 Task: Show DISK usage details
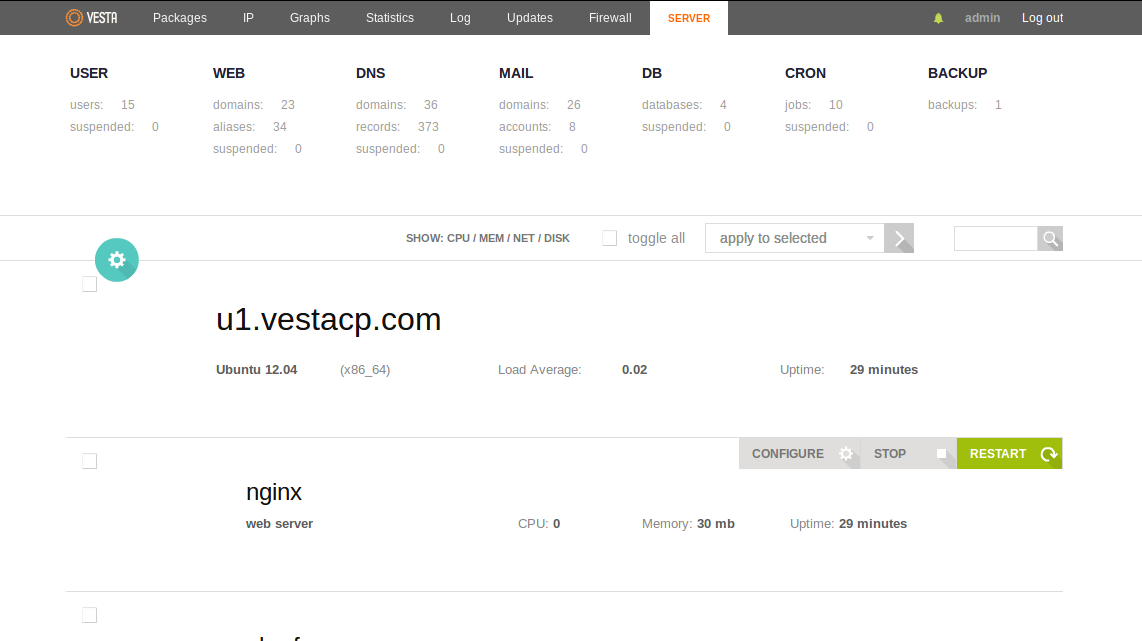(556, 238)
